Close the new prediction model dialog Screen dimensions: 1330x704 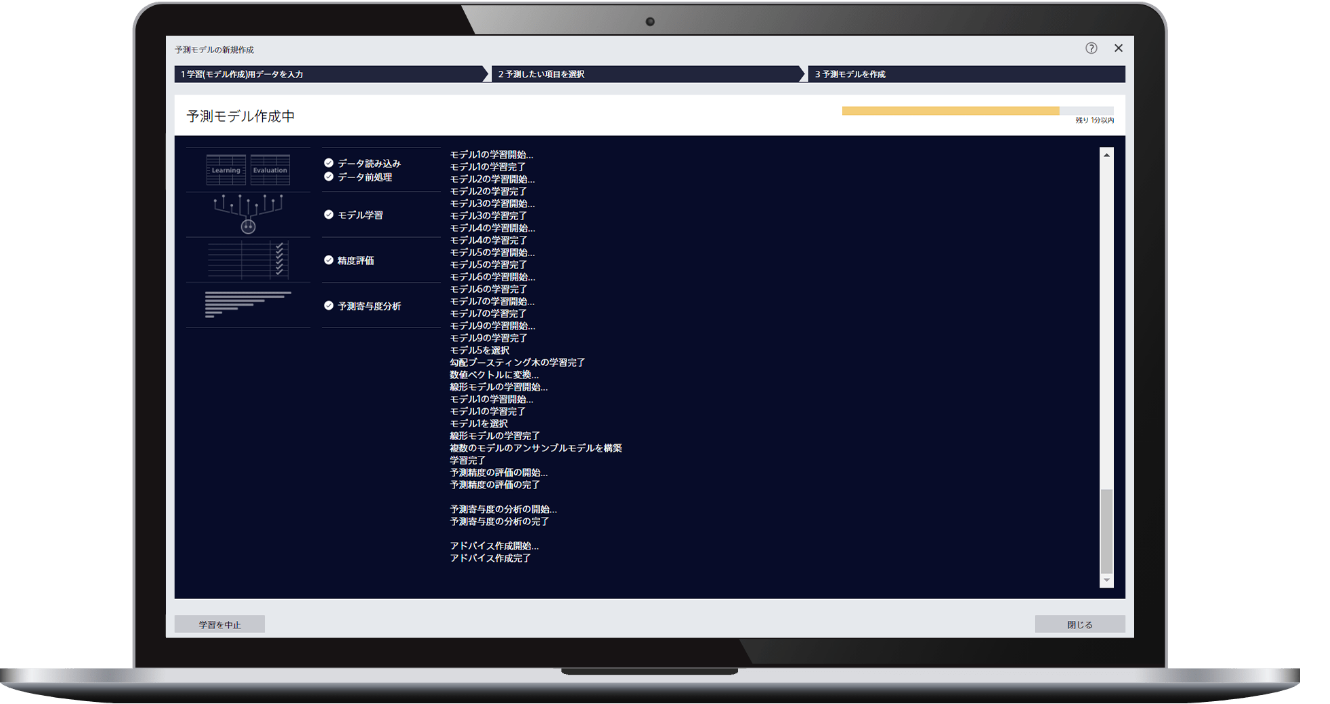[1118, 48]
